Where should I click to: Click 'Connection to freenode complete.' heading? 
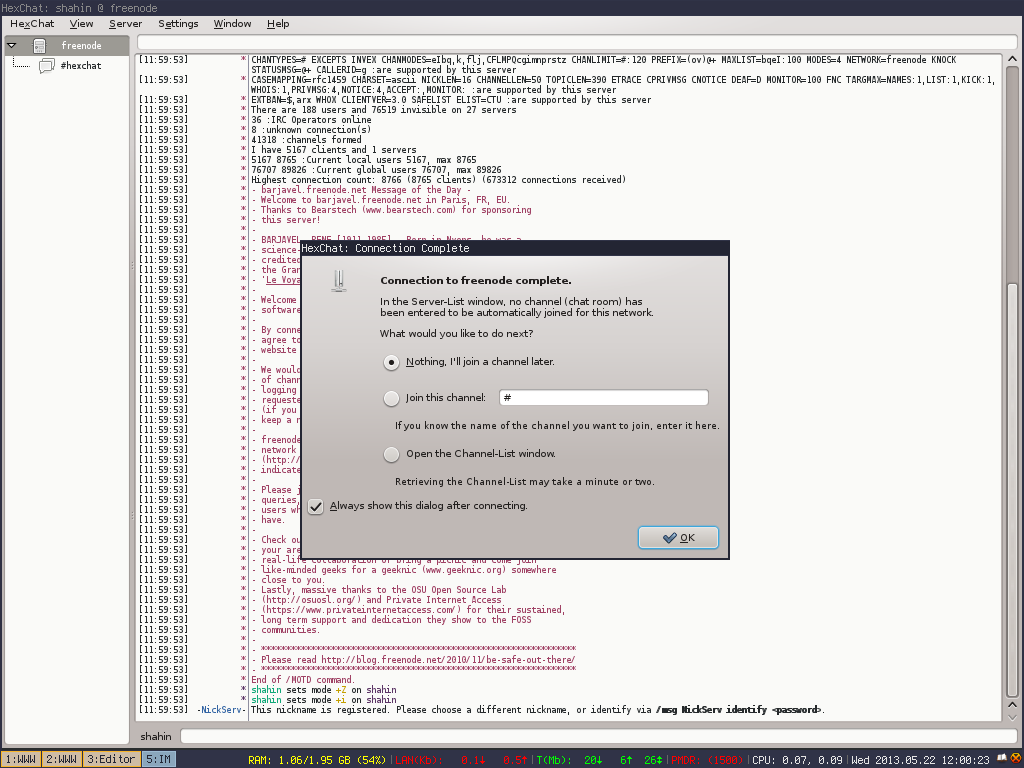pos(475,281)
